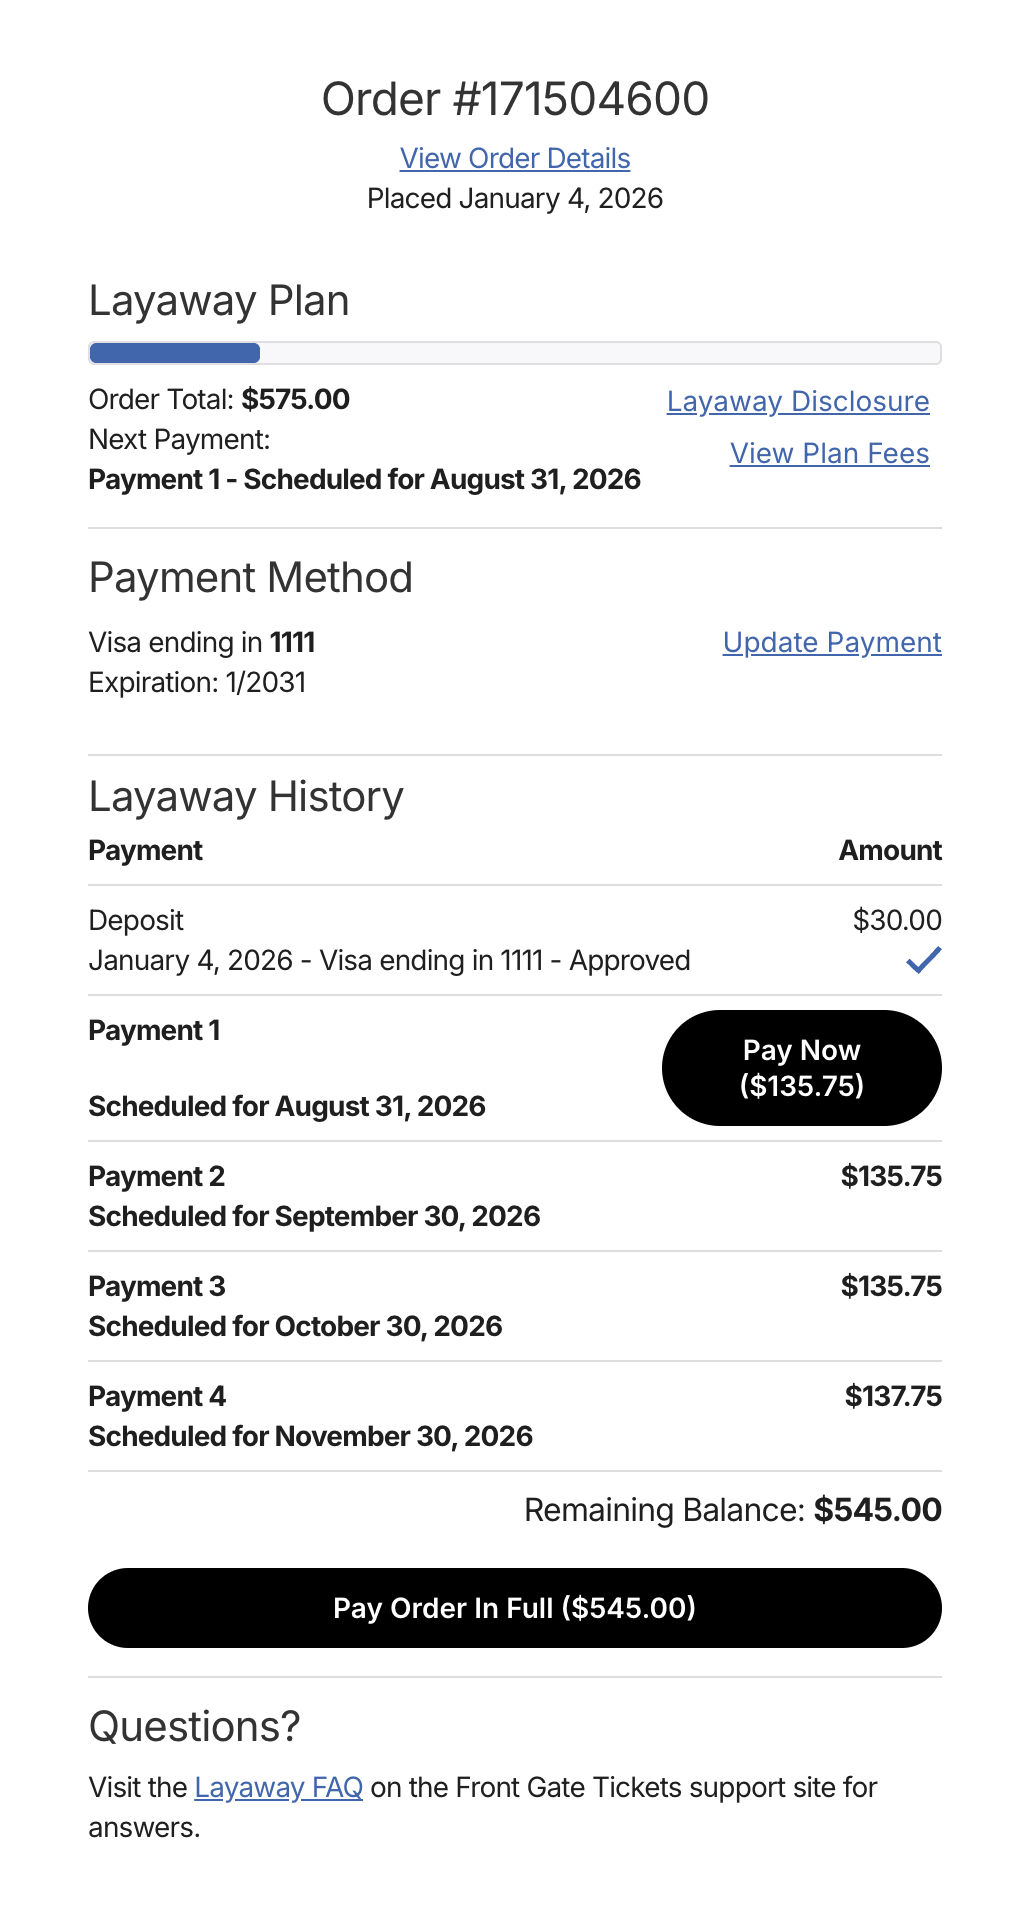Click the layaway plan progress bar
The height and width of the screenshot is (1930, 1032).
515,353
